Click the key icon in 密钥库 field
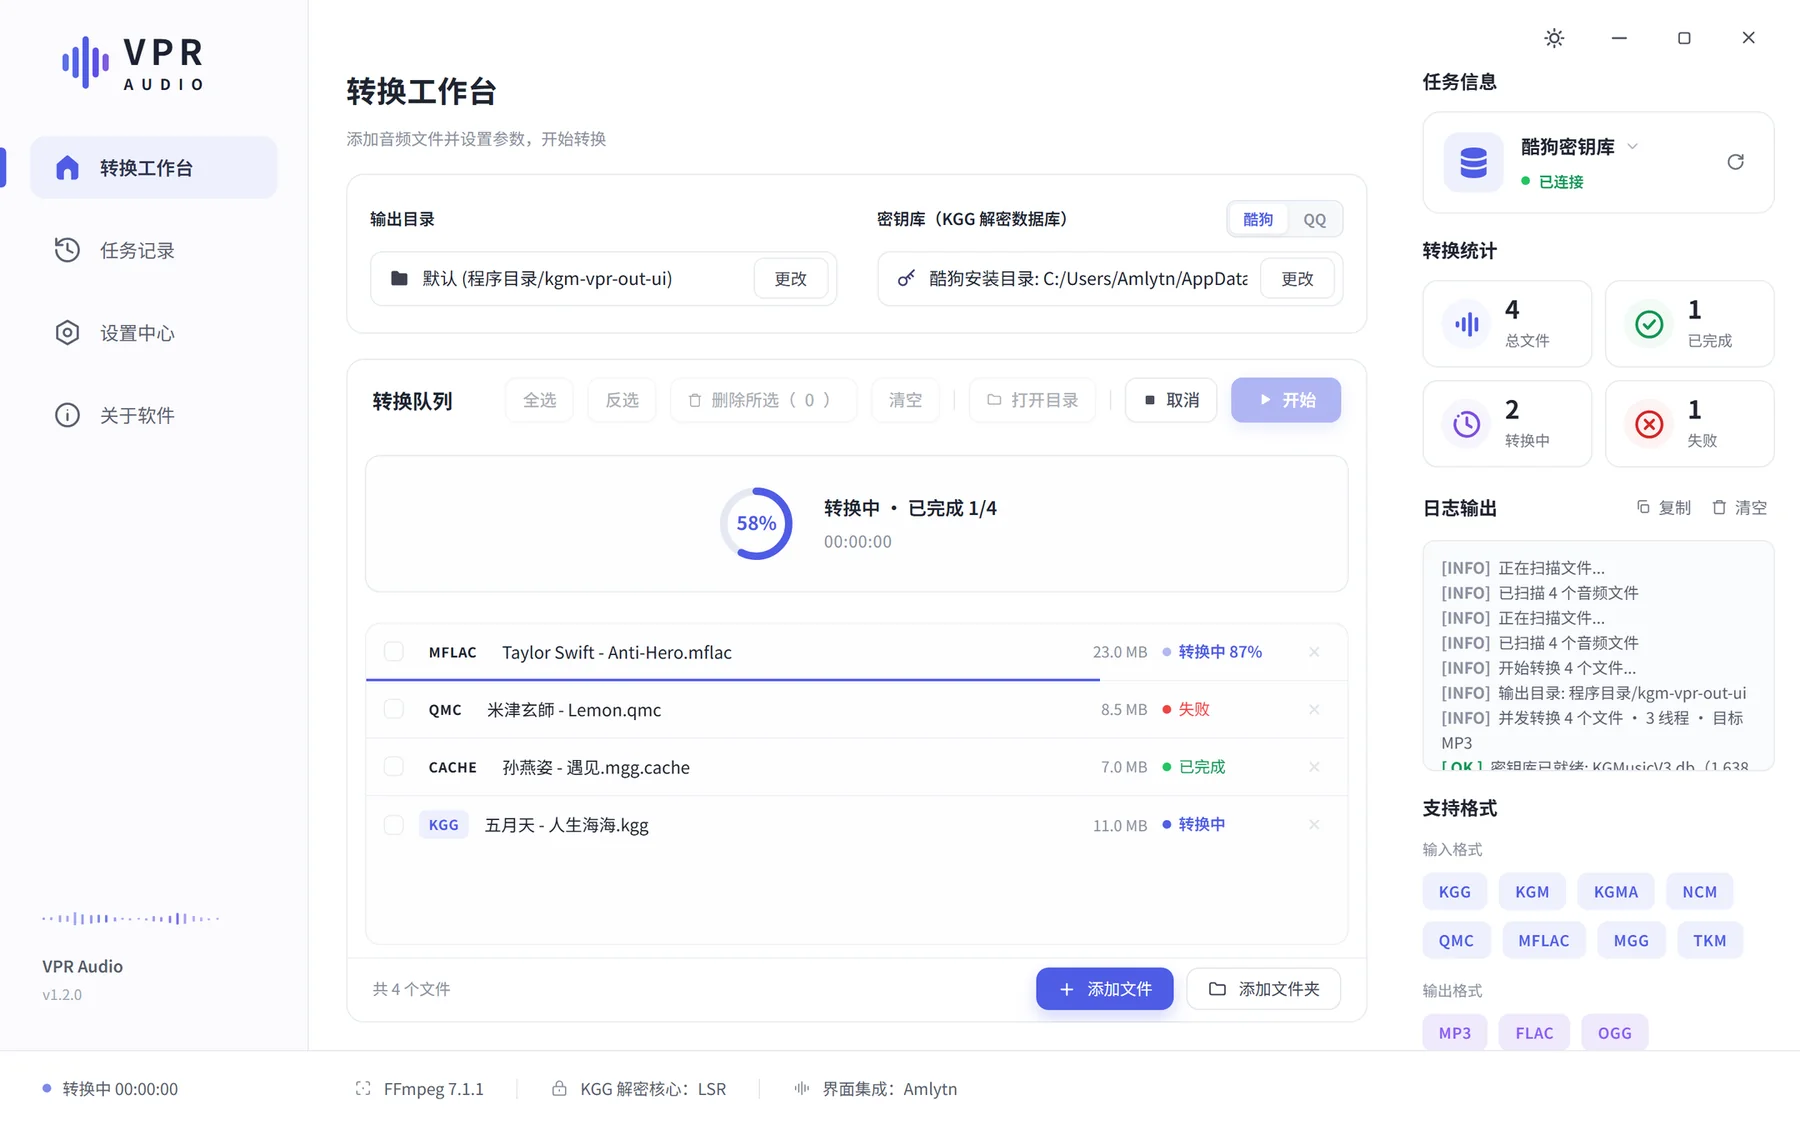Image resolution: width=1800 pixels, height=1125 pixels. tap(906, 278)
